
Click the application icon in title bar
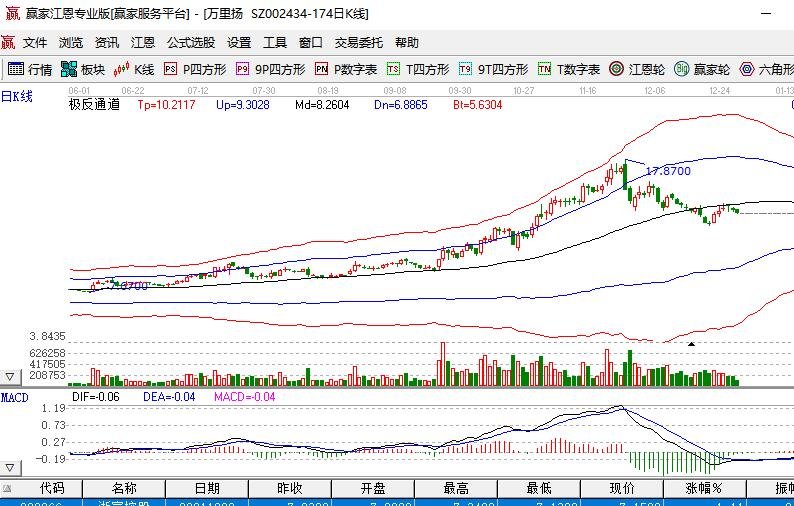tap(12, 14)
